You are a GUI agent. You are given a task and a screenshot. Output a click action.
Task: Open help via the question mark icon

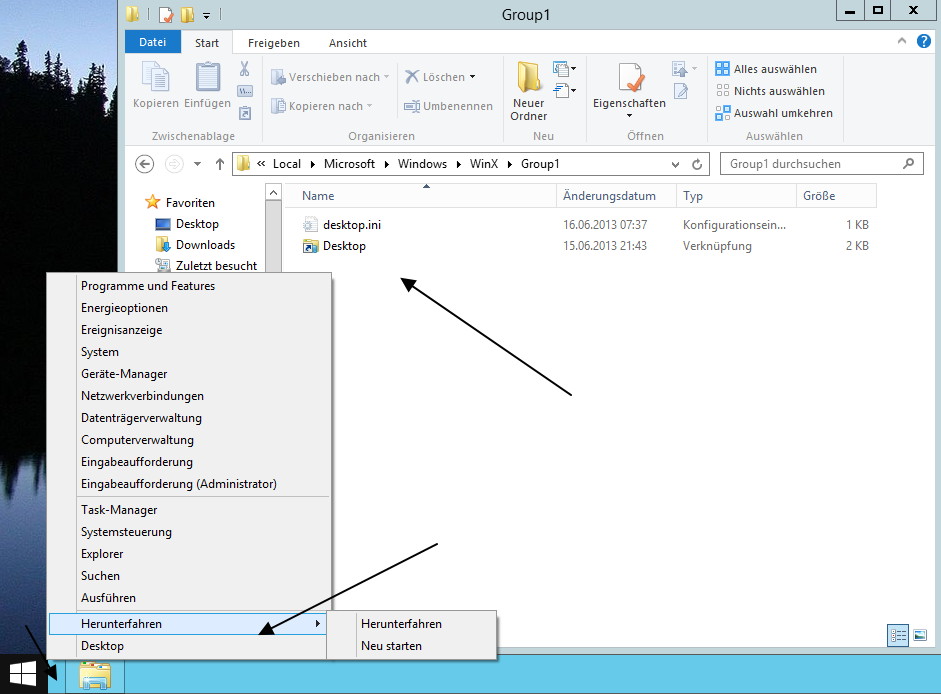[x=924, y=41]
